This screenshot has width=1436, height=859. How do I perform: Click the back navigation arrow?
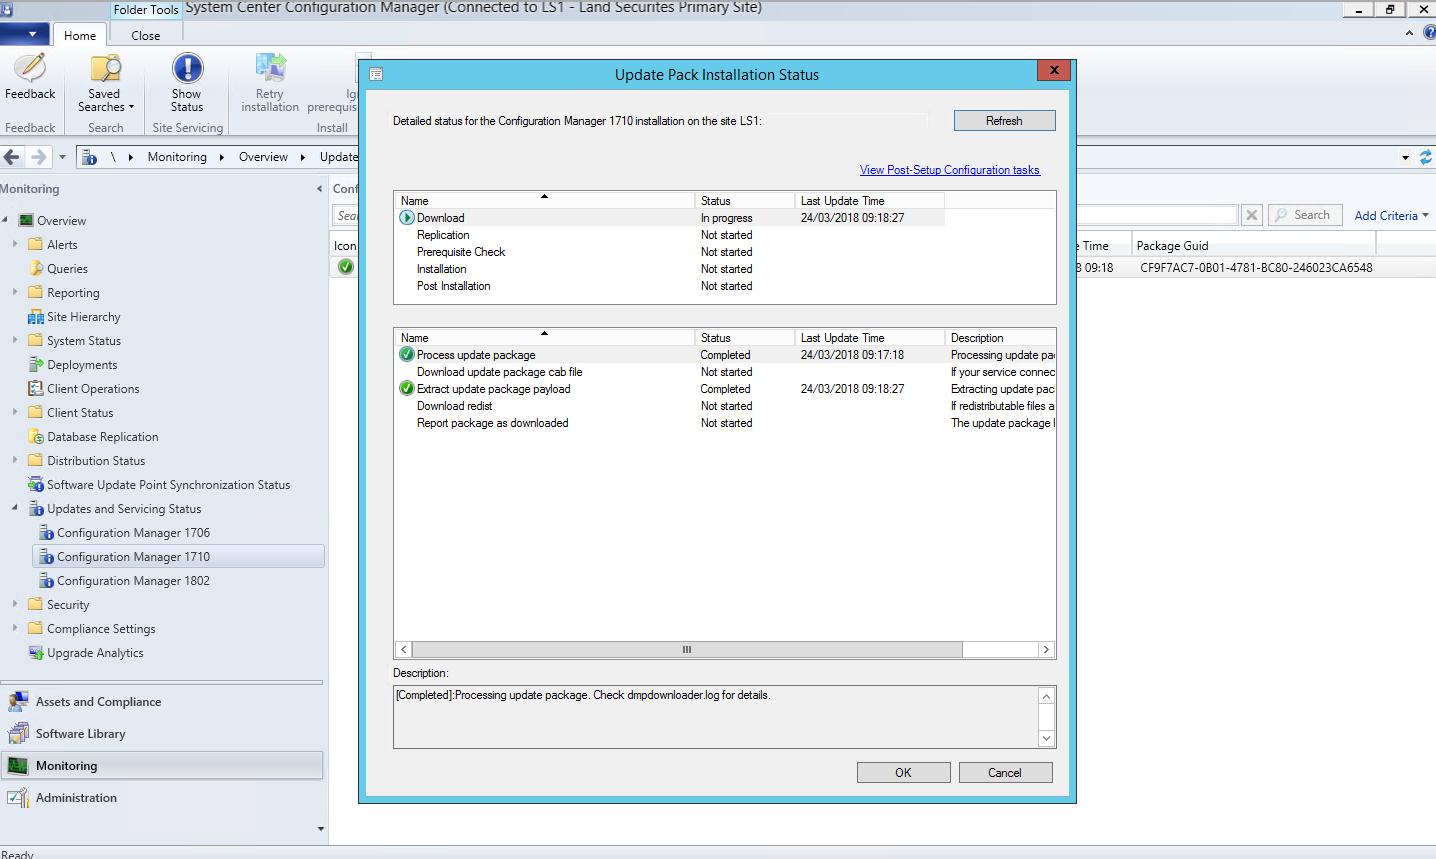pos(12,157)
